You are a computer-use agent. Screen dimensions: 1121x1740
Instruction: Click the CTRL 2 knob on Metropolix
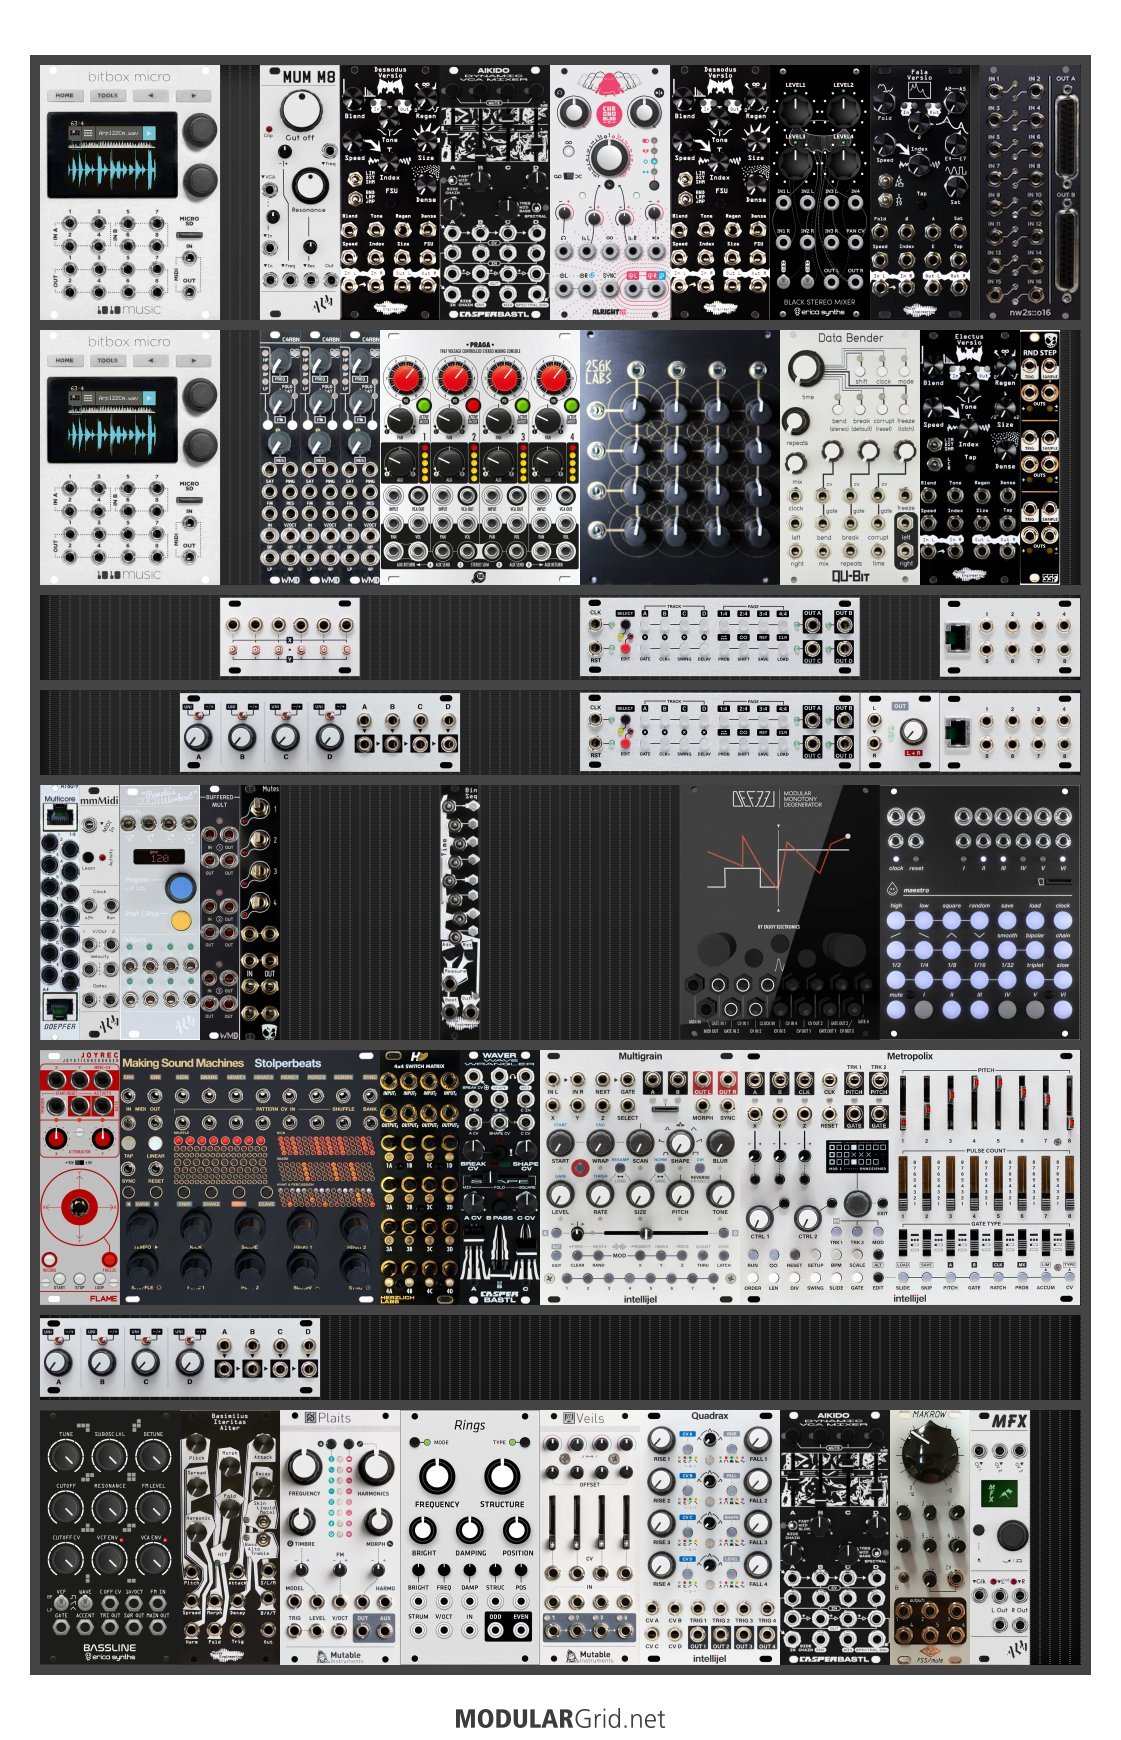[808, 1218]
